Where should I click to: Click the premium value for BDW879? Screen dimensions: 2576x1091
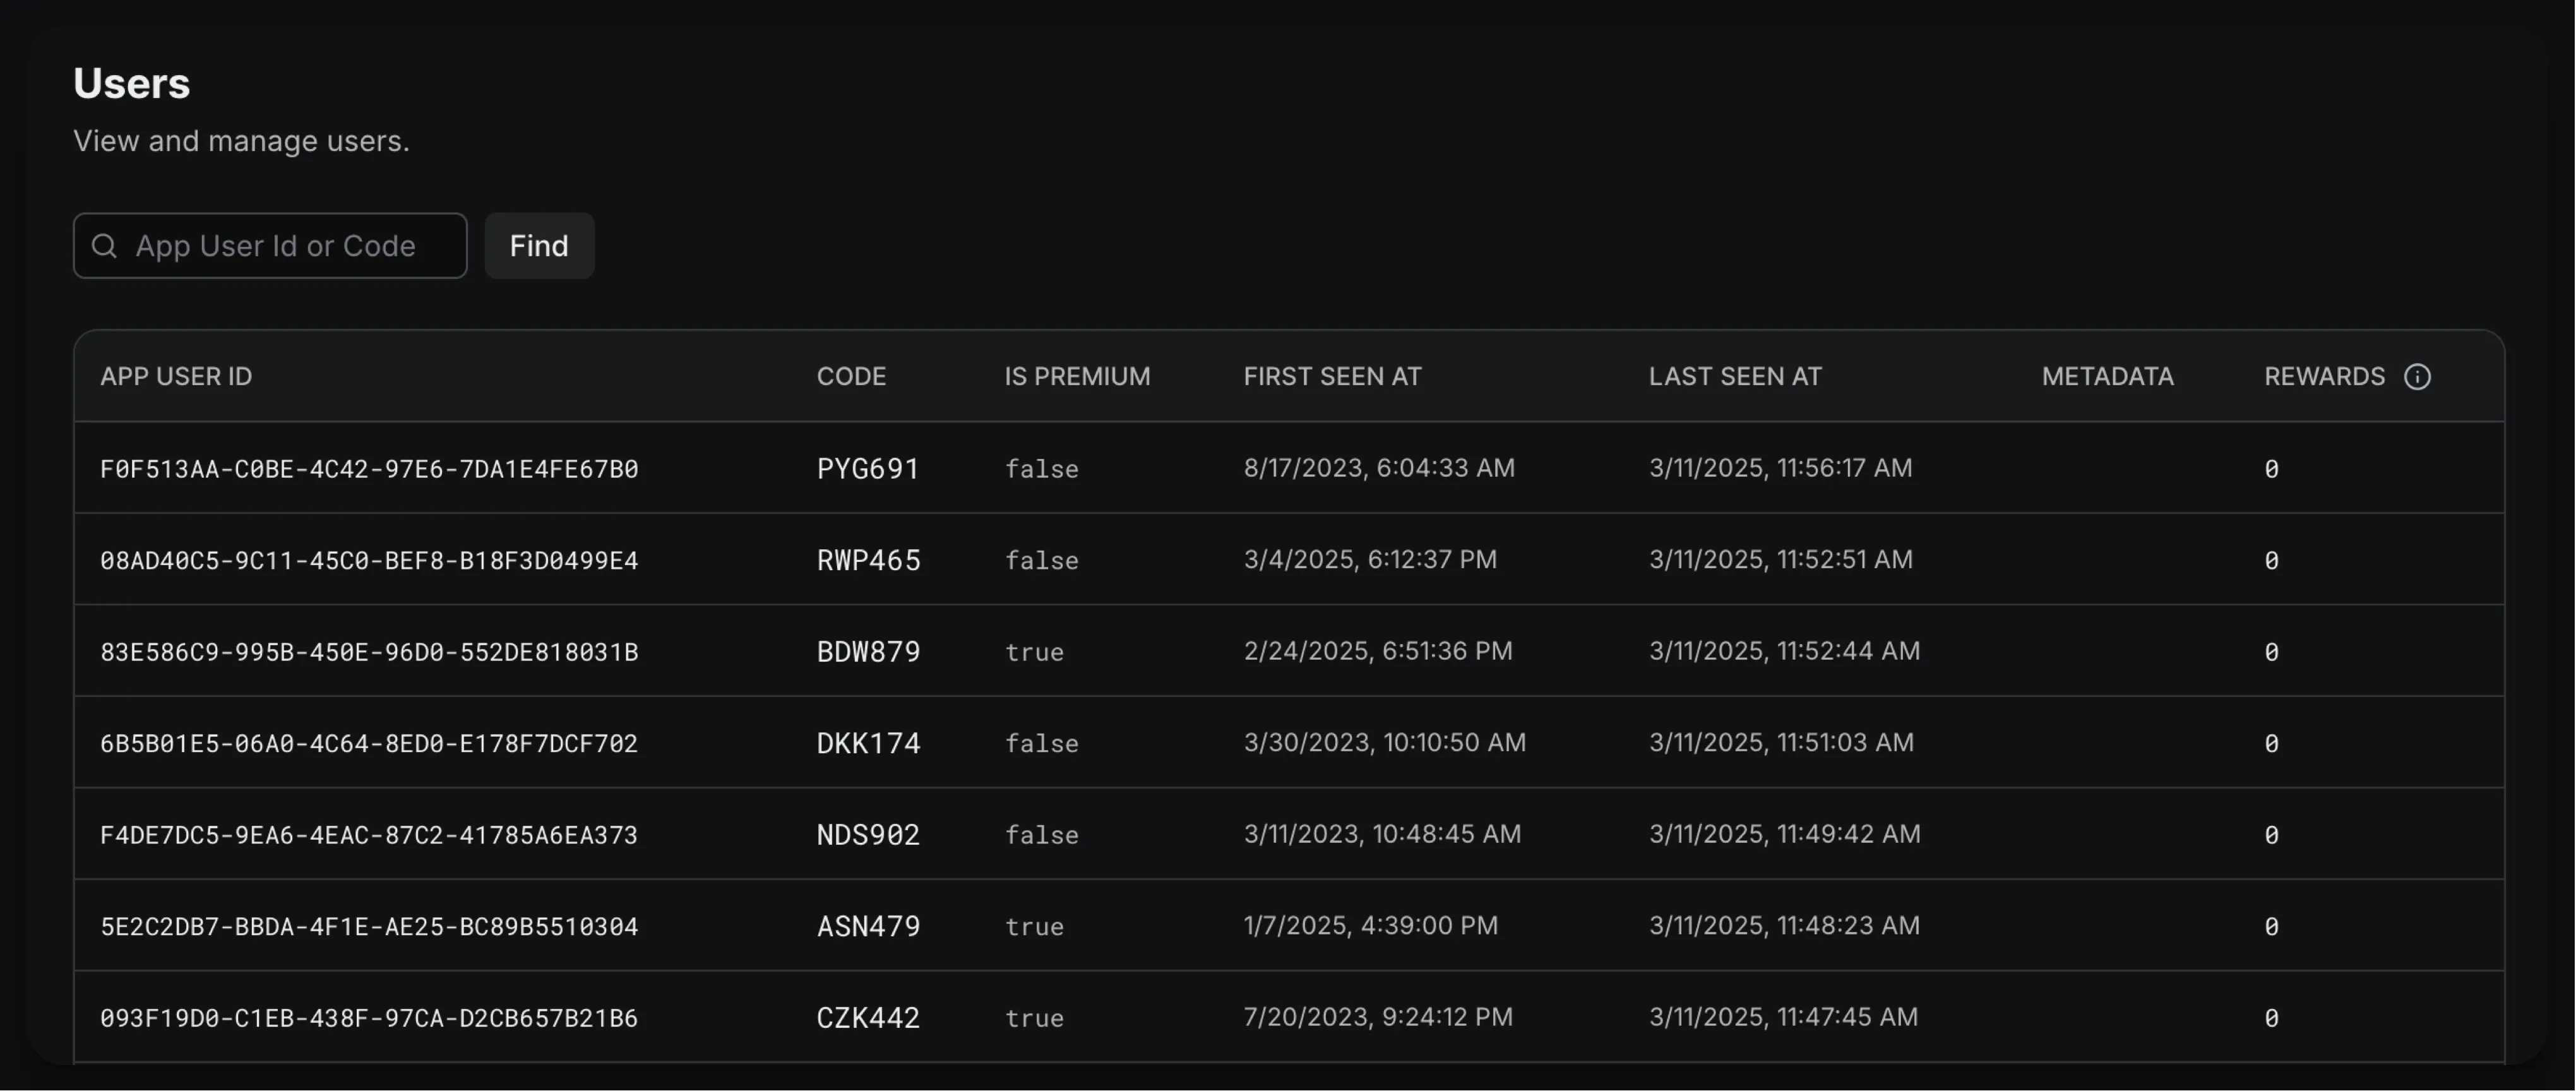click(1034, 652)
